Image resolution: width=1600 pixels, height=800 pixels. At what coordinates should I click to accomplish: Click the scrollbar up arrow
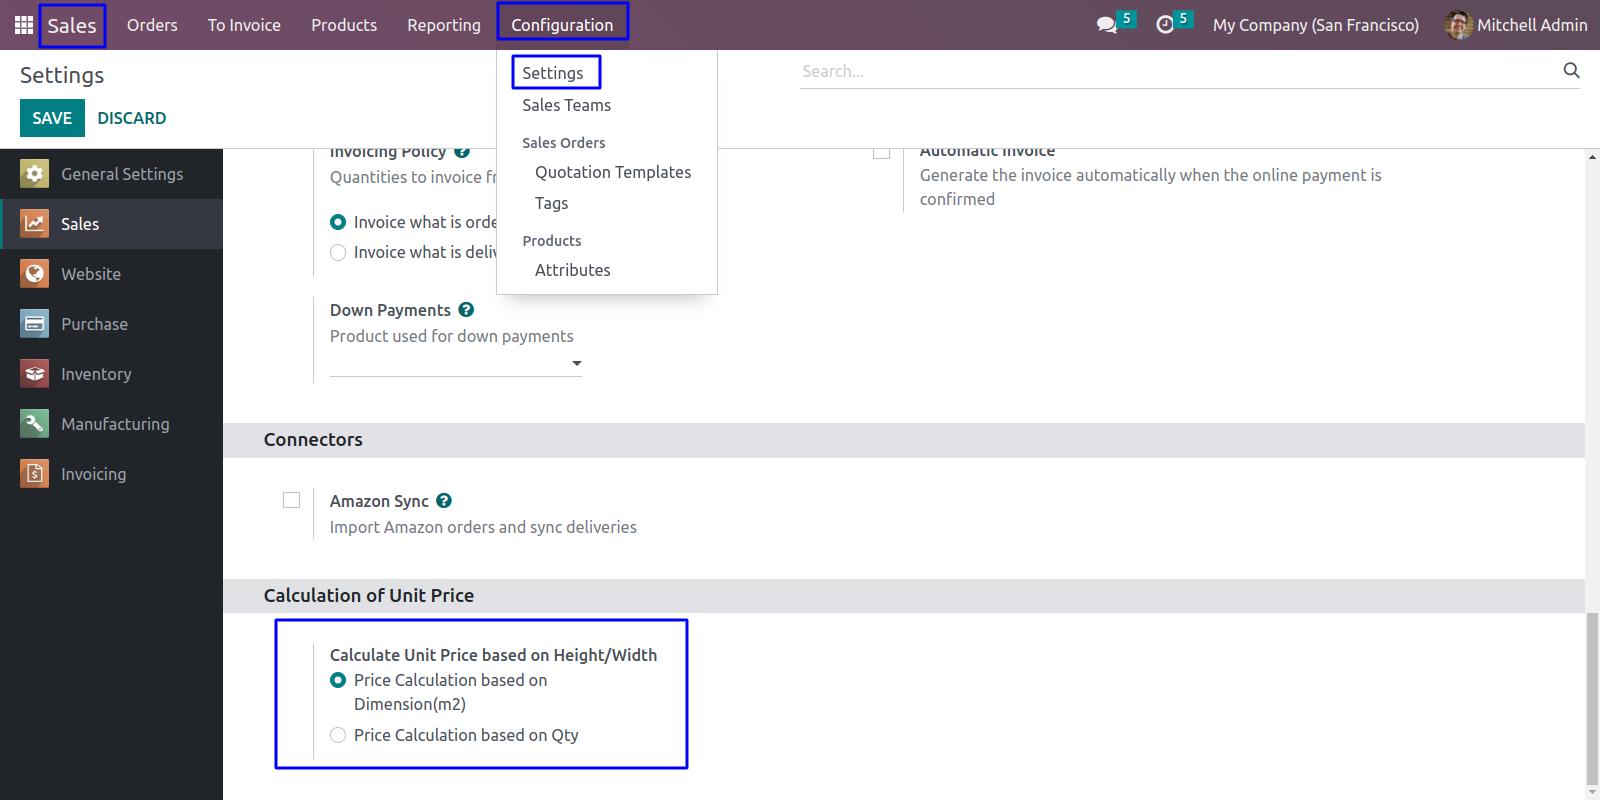(1592, 156)
